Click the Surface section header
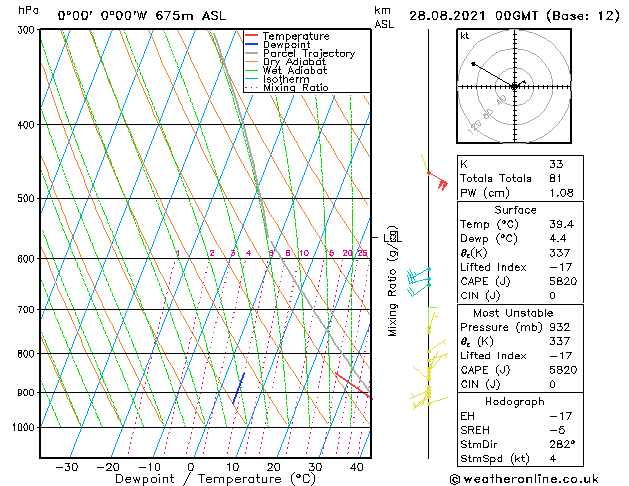Viewport: 629px width, 486px height. click(515, 210)
